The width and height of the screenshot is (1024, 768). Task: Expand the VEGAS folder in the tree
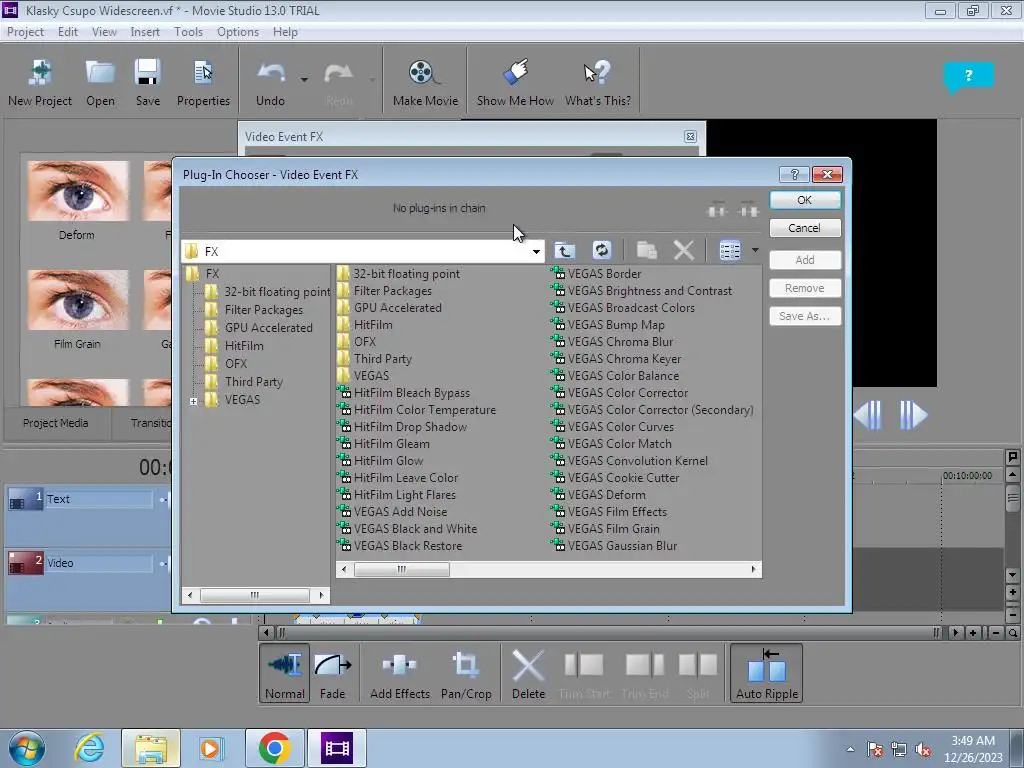pos(193,401)
